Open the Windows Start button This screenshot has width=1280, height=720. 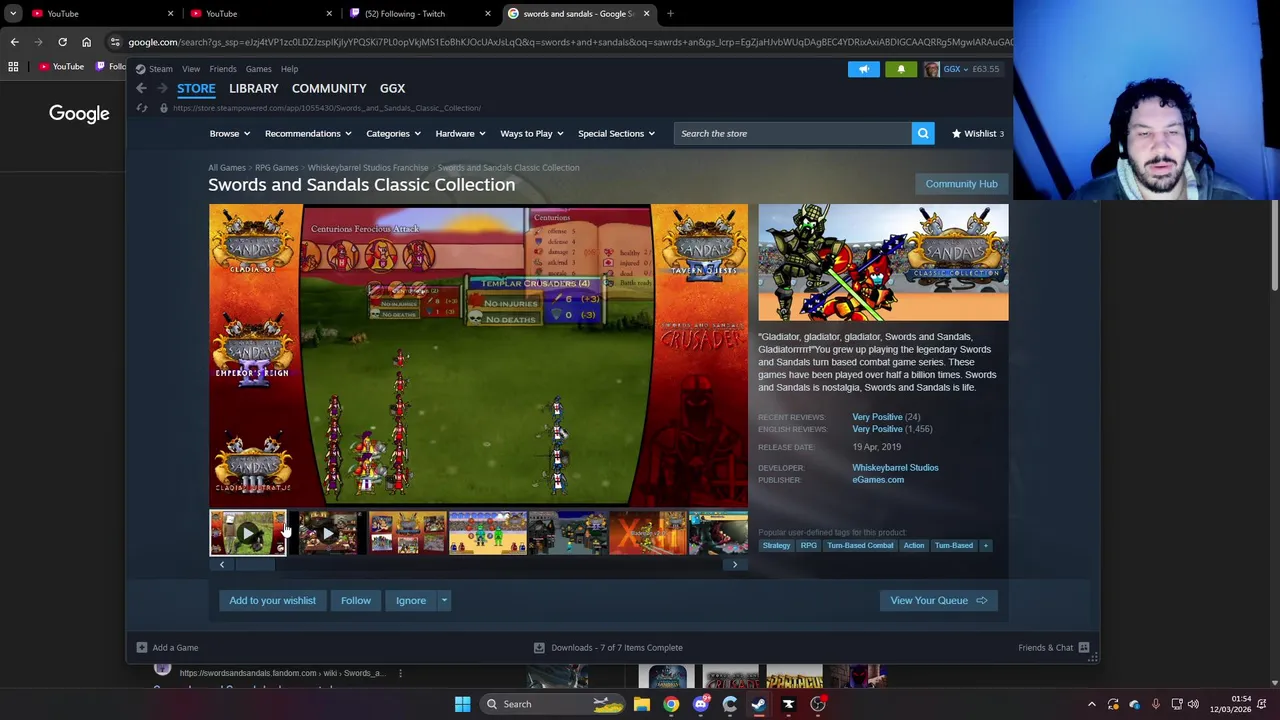click(x=462, y=704)
